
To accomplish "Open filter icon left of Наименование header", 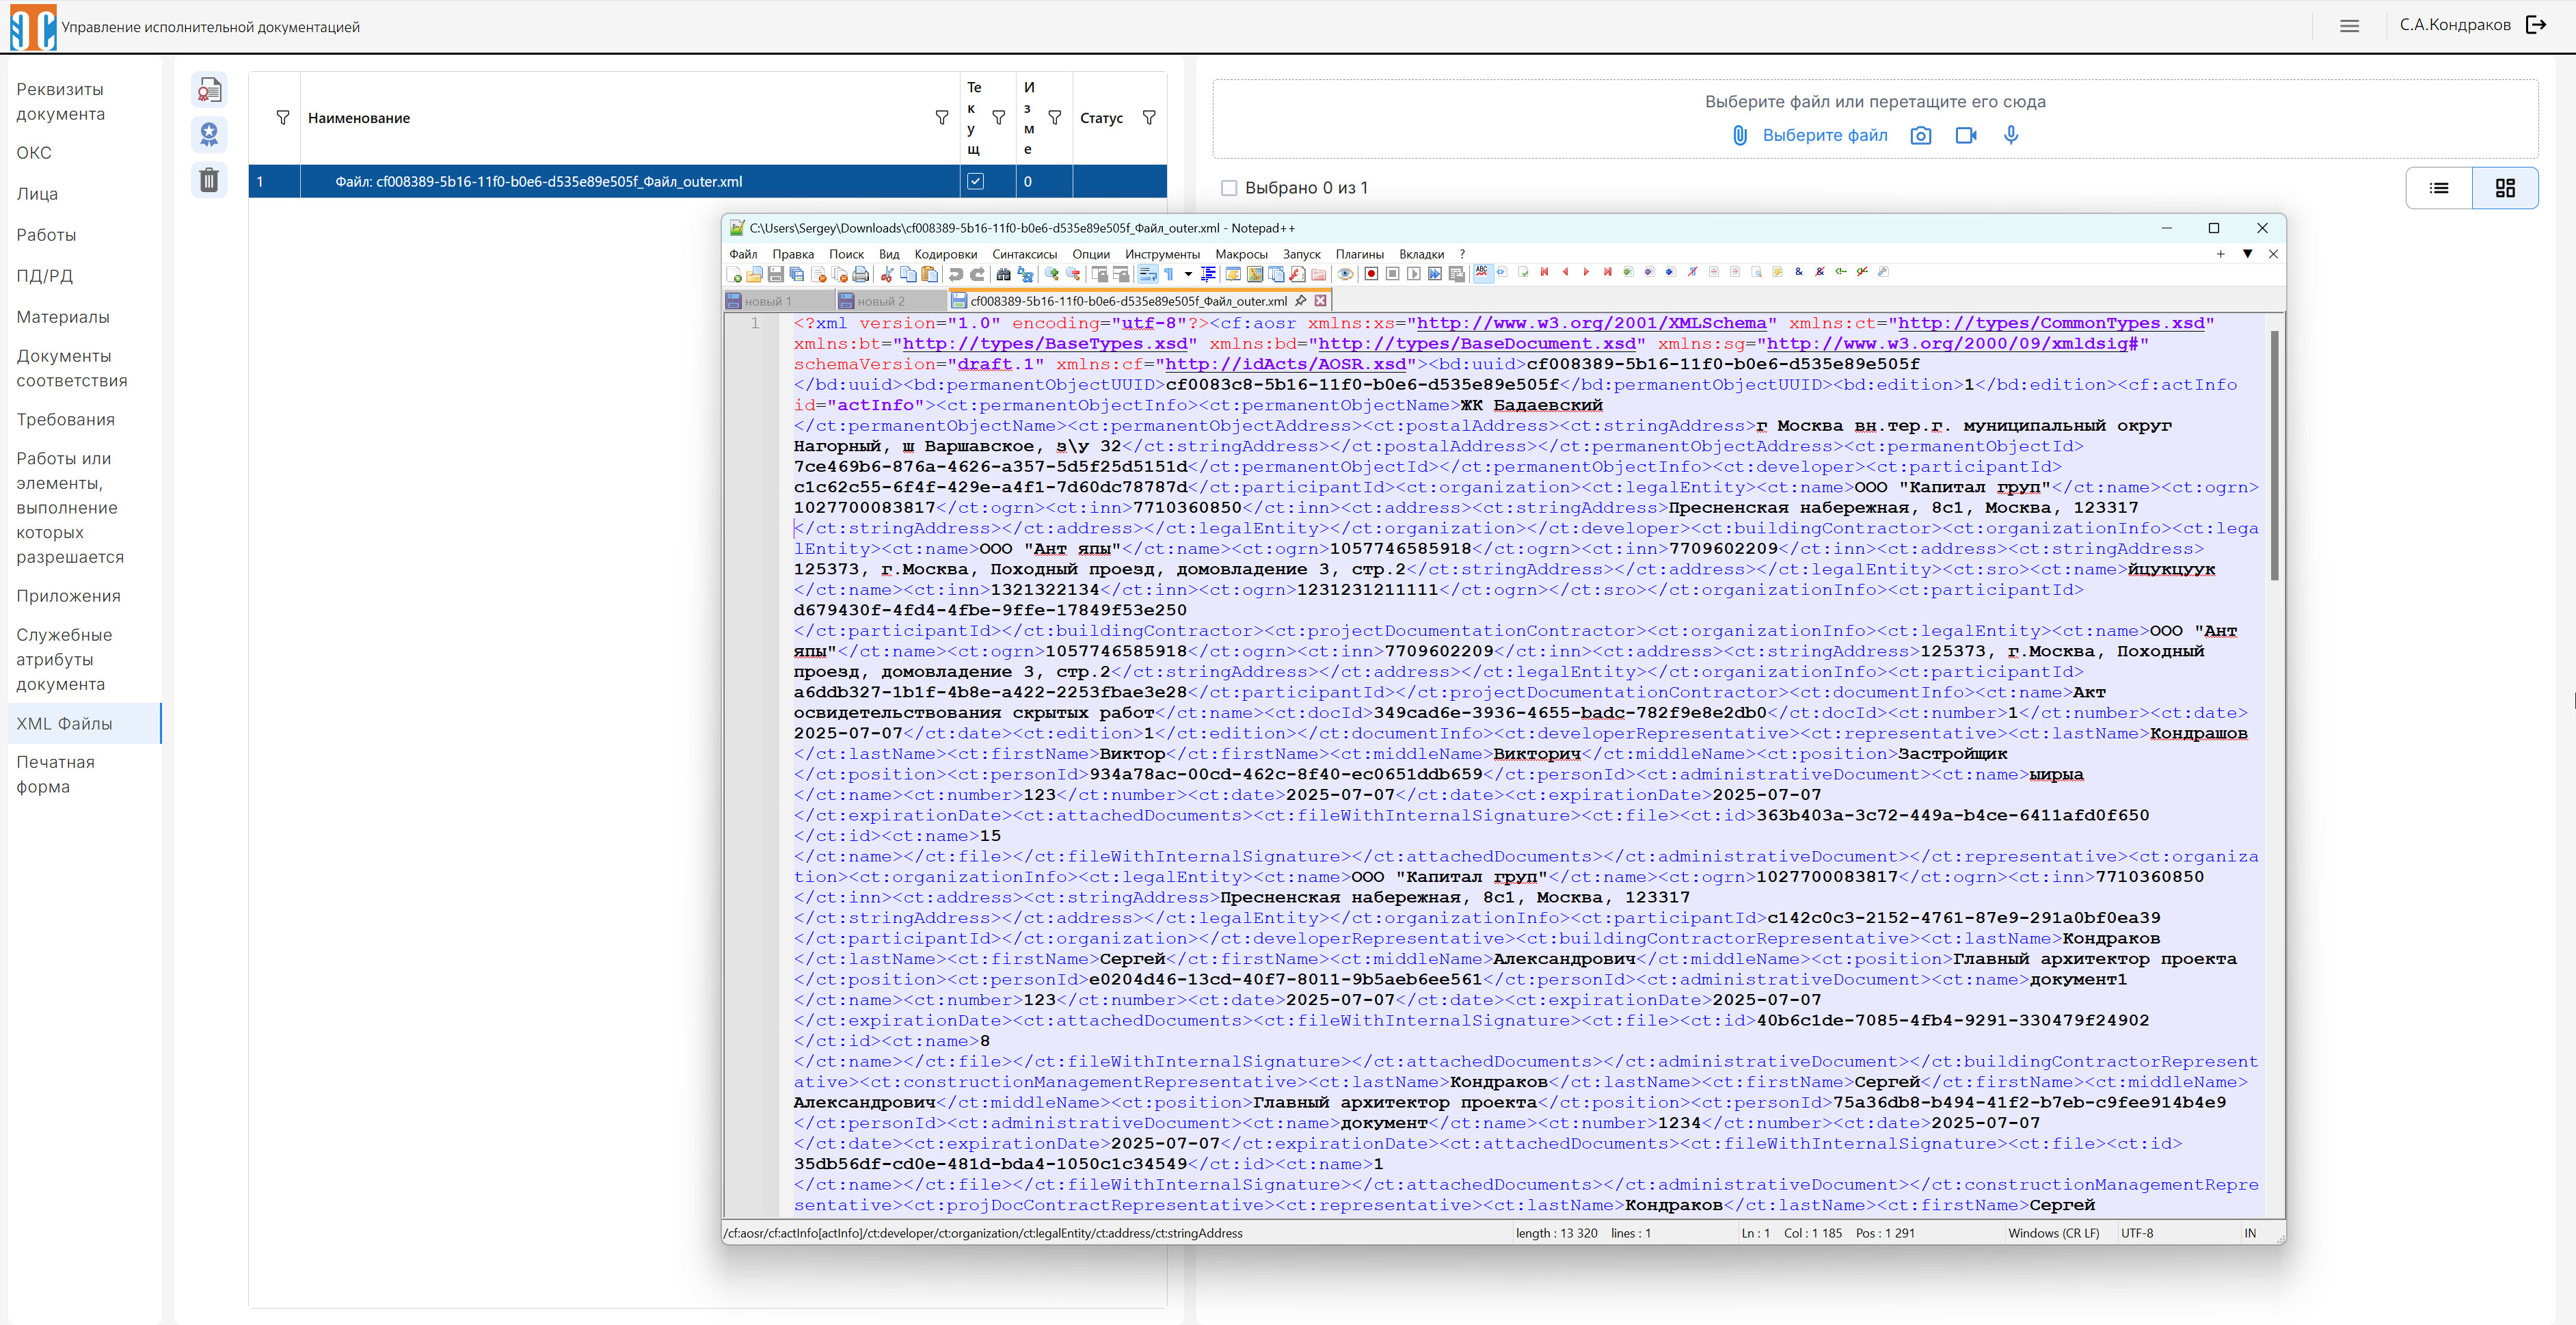I will point(283,118).
